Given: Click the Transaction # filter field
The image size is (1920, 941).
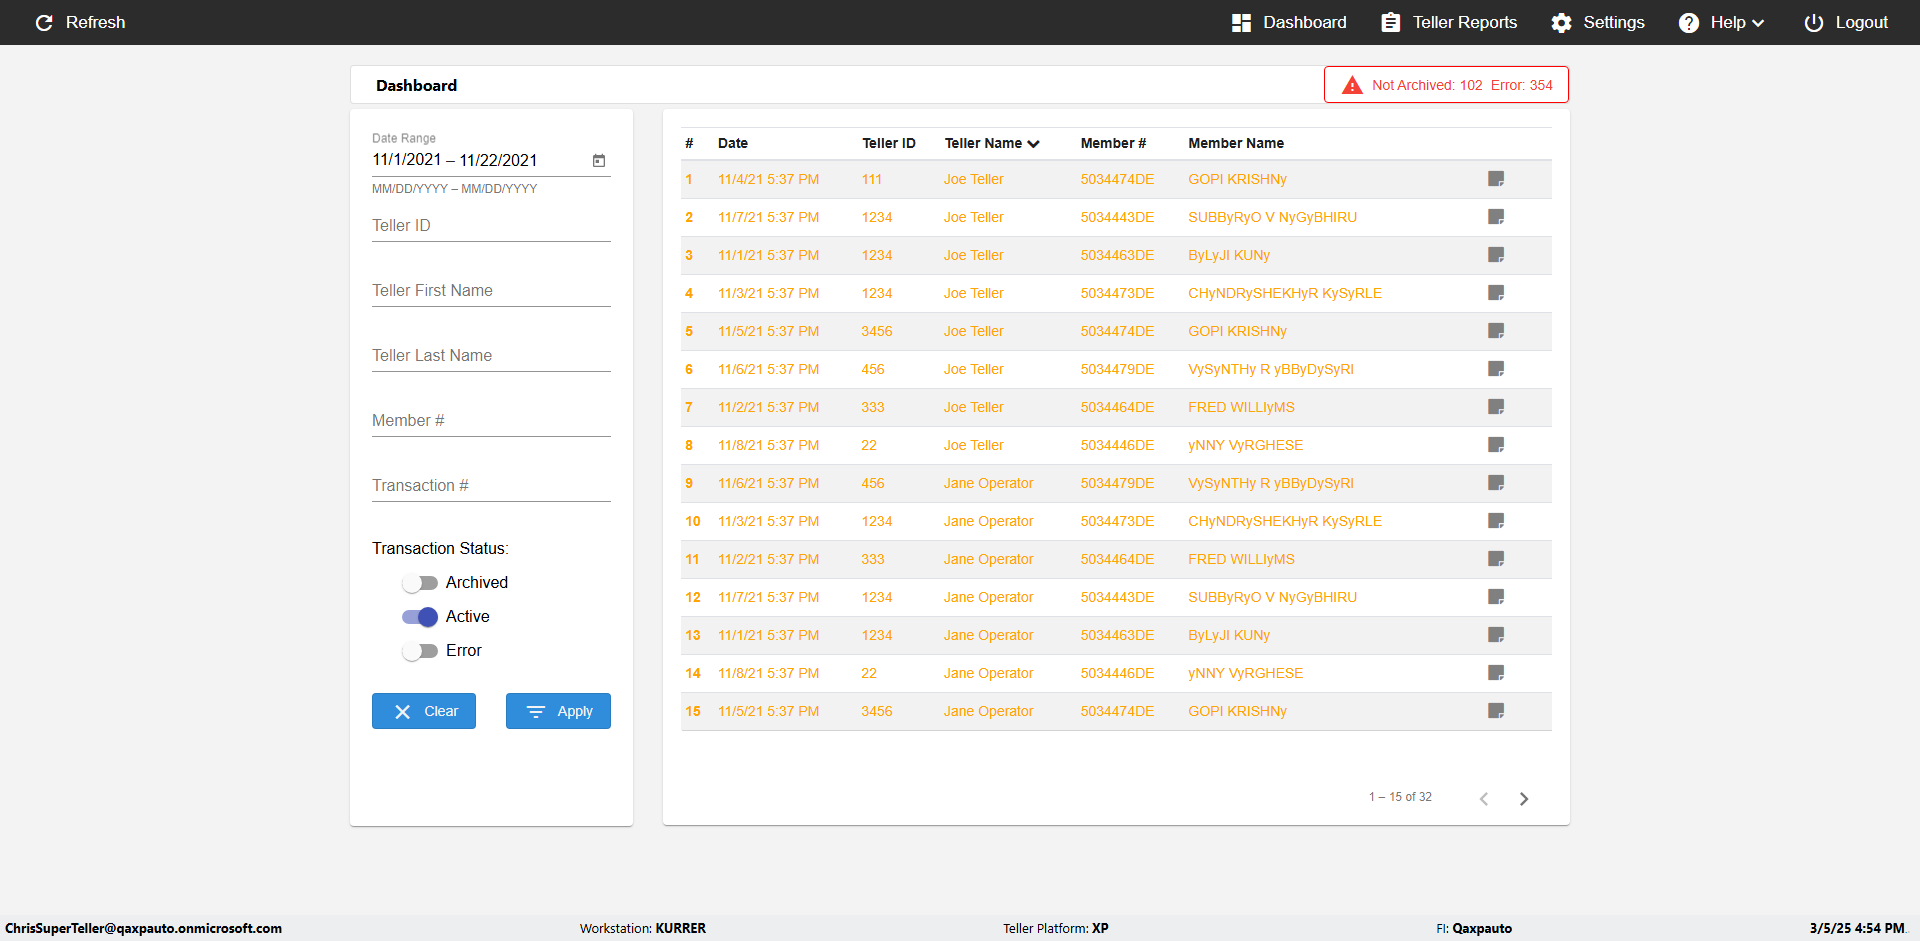Looking at the screenshot, I should click(491, 486).
